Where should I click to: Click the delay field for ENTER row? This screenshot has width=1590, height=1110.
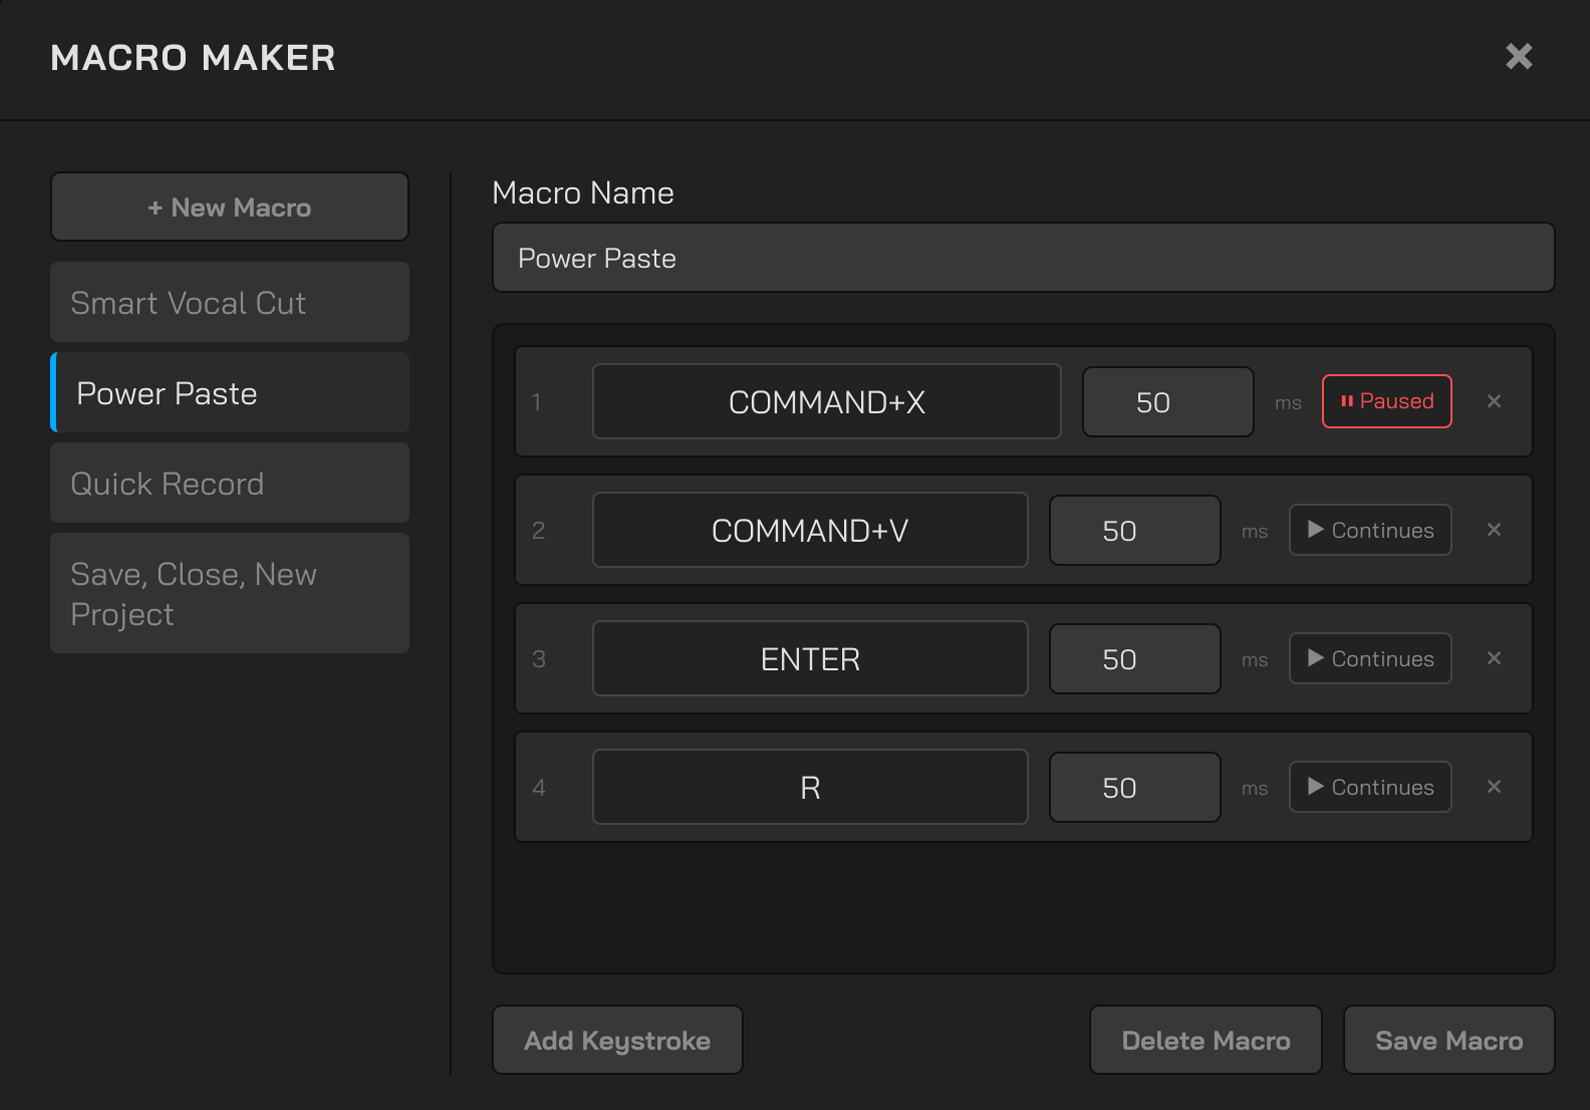[1134, 659]
